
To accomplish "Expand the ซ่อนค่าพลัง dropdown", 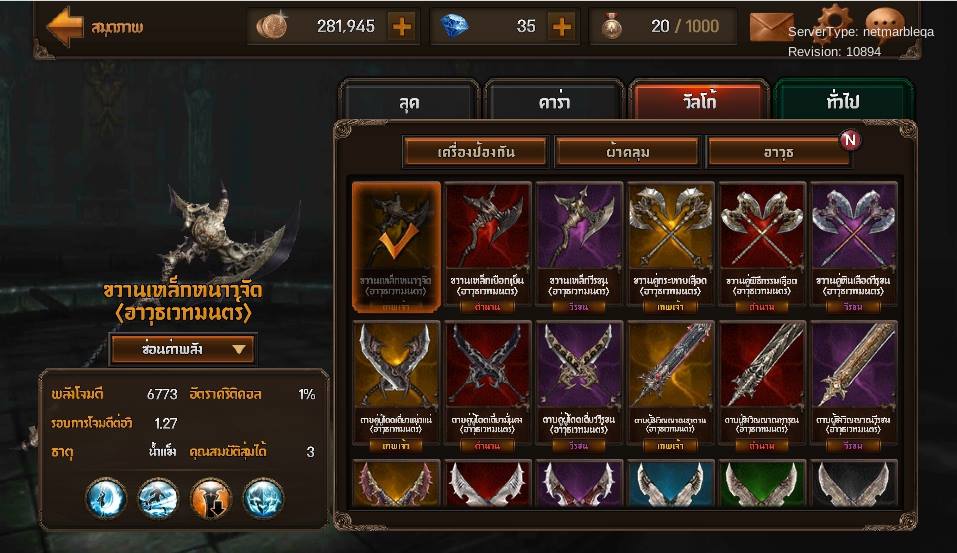I will (x=182, y=349).
